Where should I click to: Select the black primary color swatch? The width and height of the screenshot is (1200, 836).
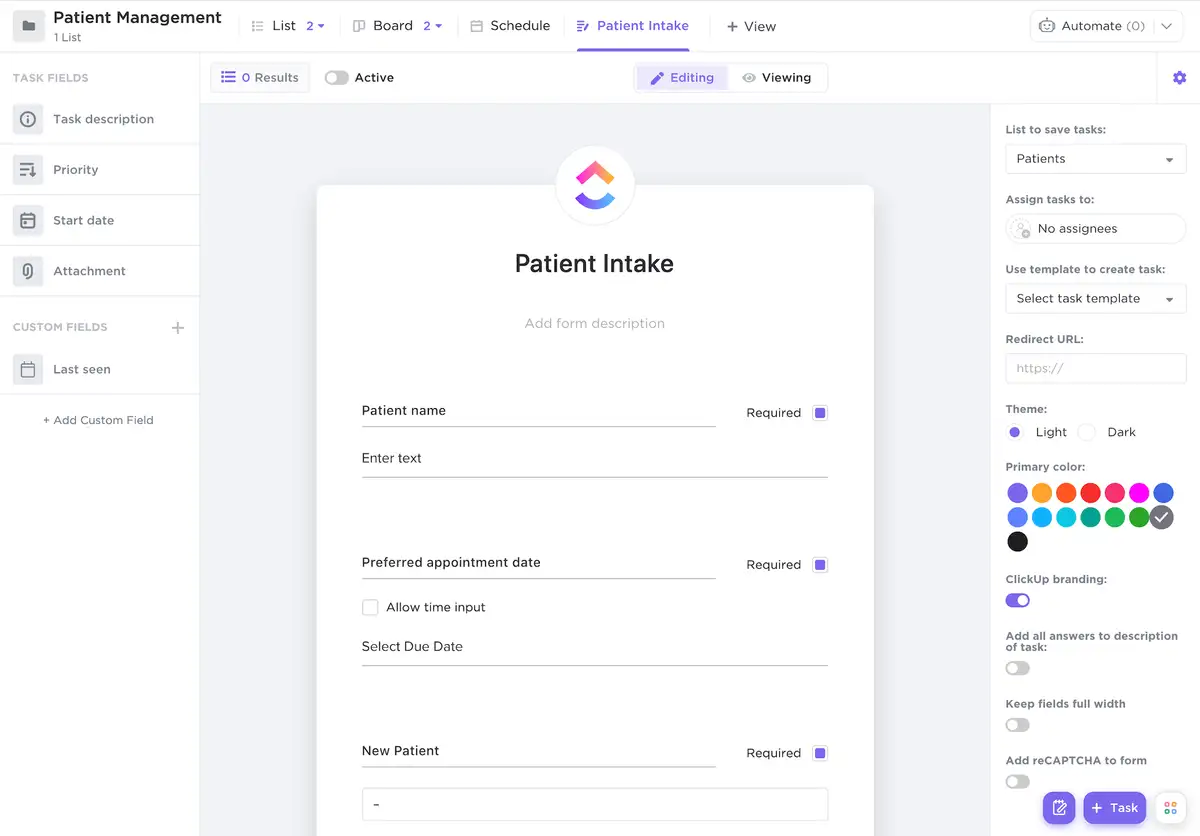[1017, 541]
